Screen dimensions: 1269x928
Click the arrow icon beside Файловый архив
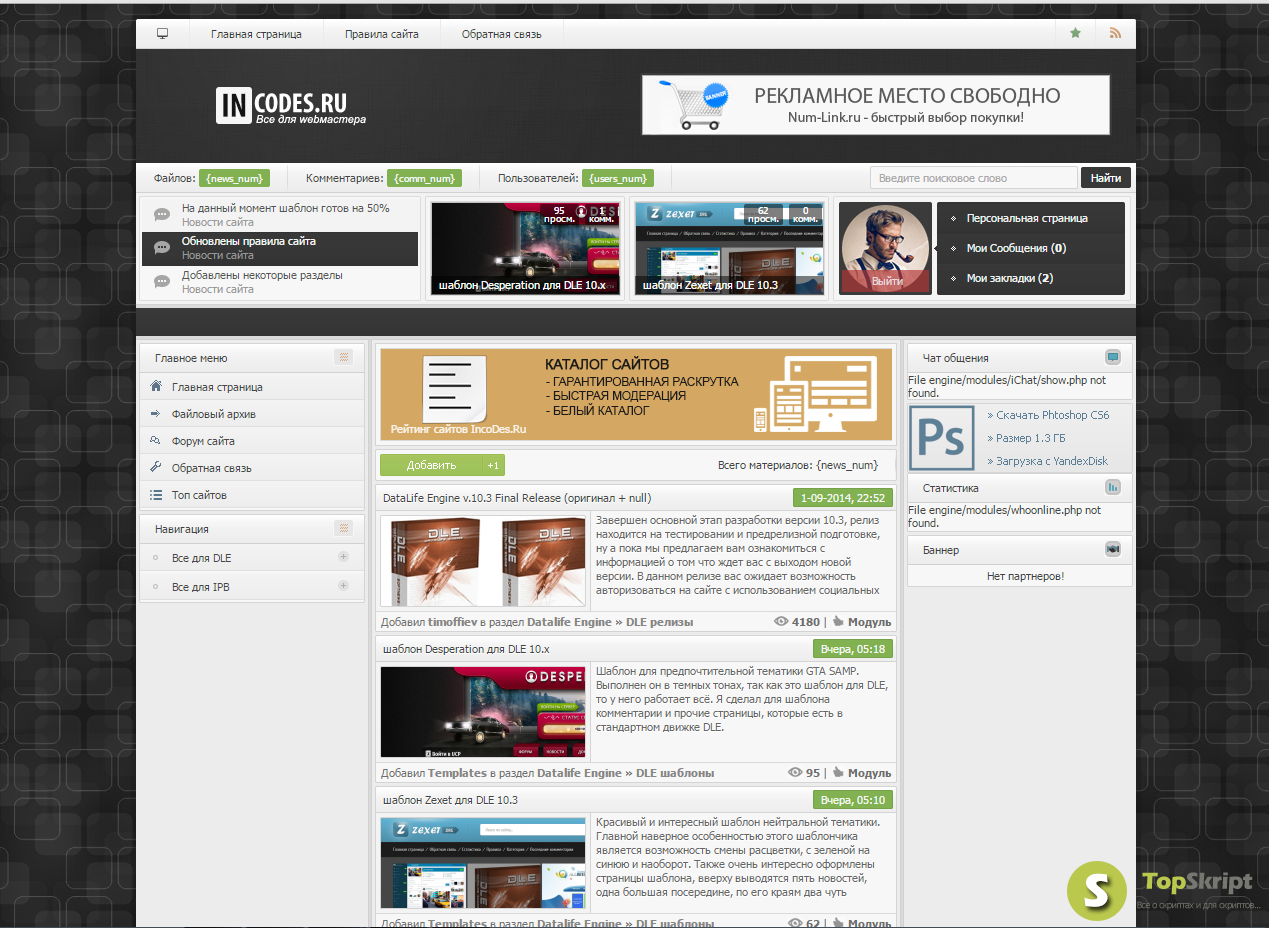point(155,413)
